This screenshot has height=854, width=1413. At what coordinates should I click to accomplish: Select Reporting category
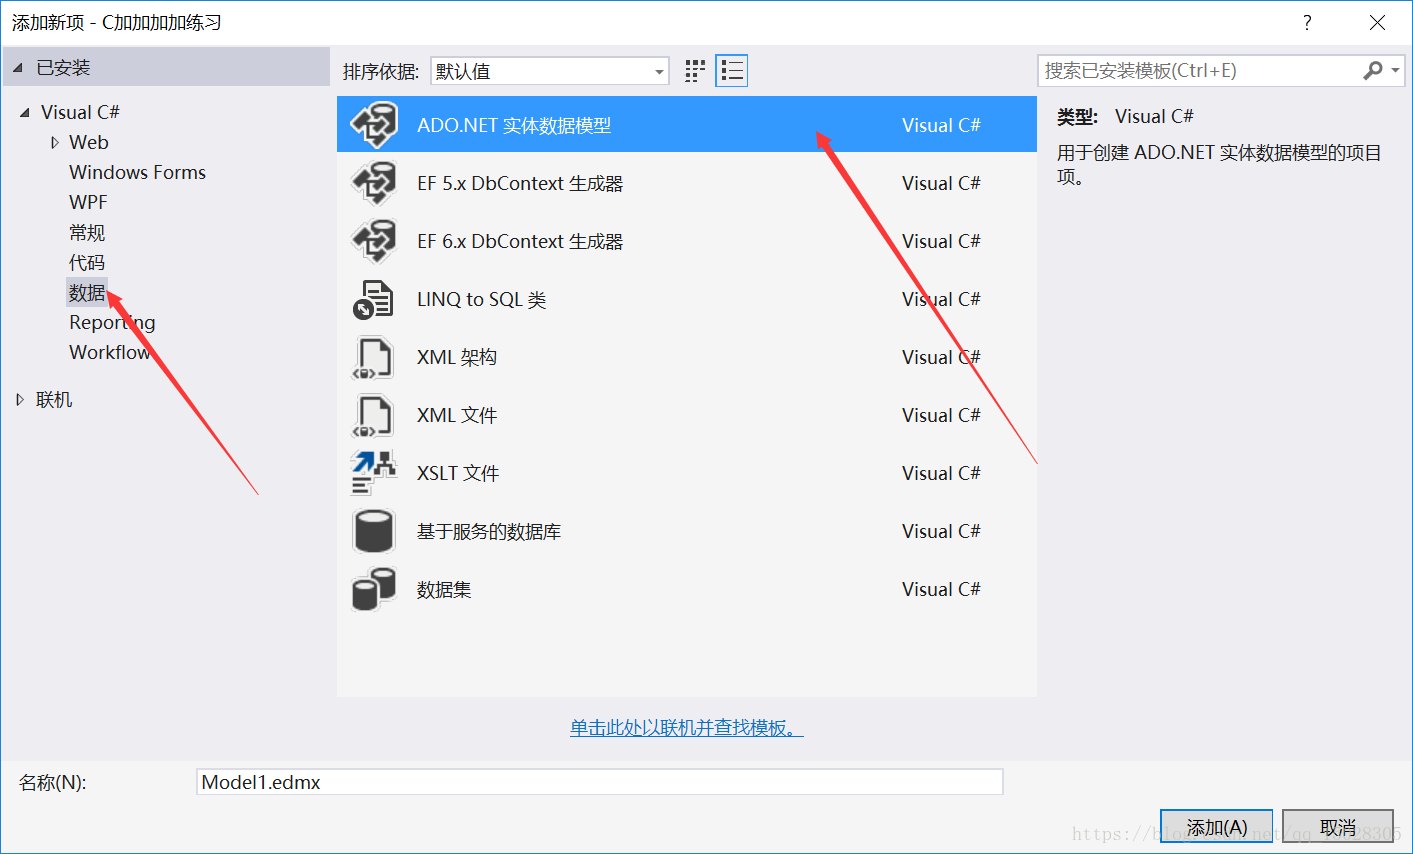pos(112,322)
